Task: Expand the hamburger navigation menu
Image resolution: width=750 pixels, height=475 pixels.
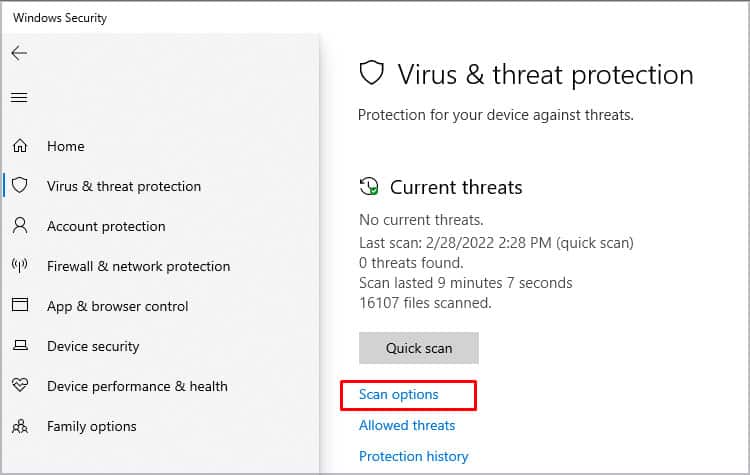Action: point(19,97)
